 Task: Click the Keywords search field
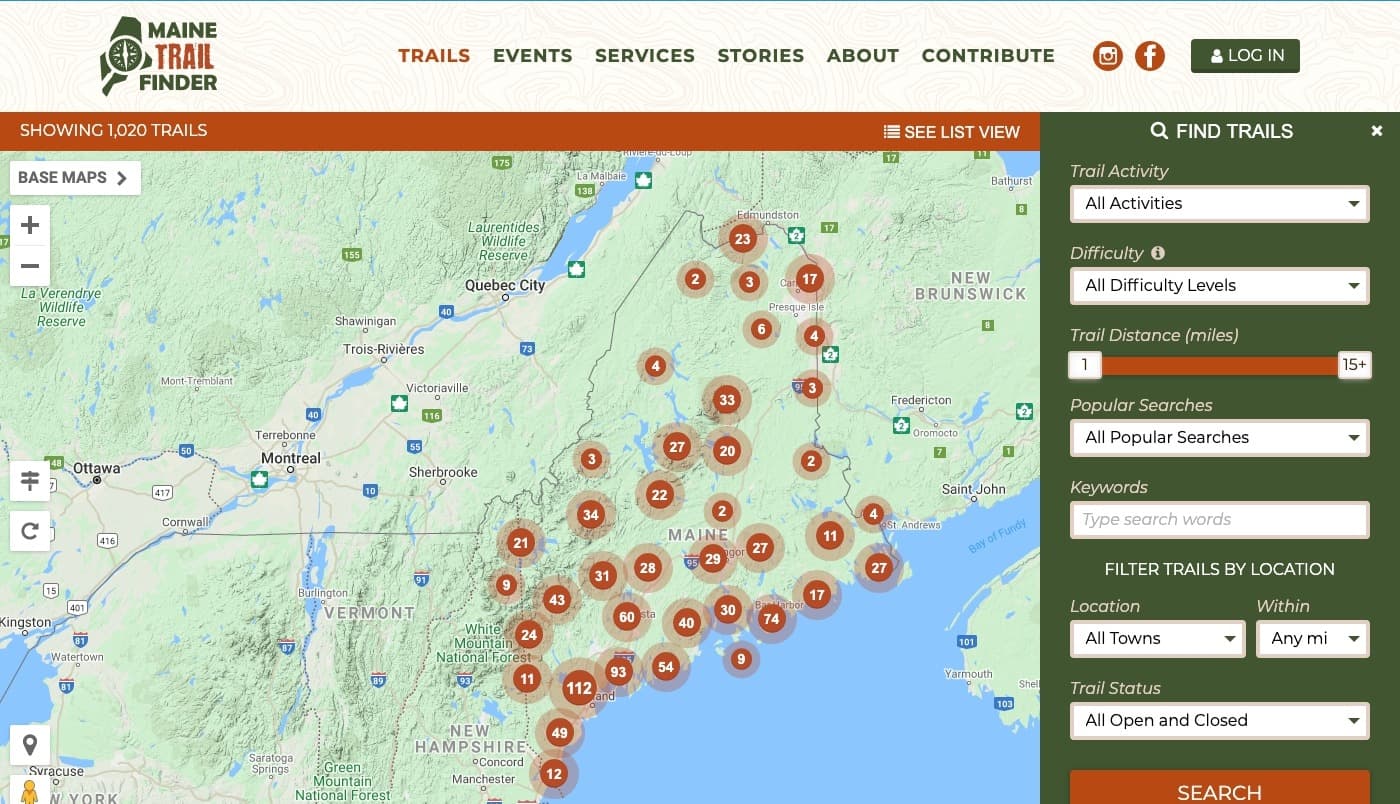click(1219, 520)
